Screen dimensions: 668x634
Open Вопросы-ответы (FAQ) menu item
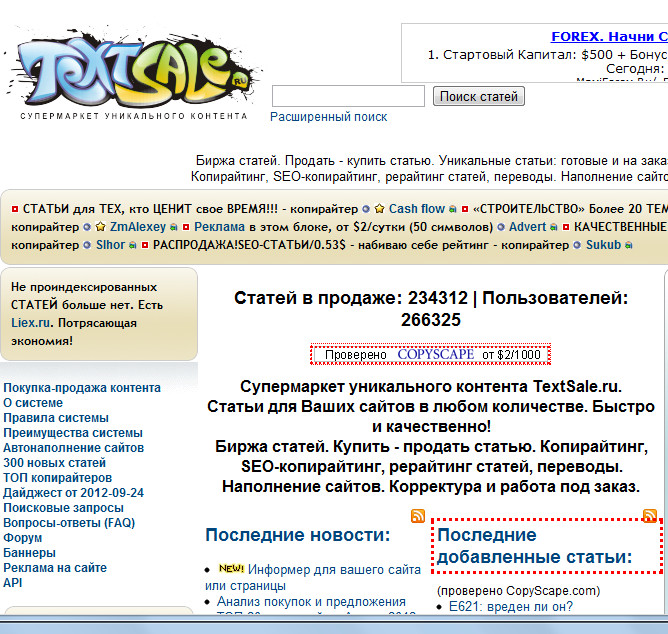tap(69, 523)
